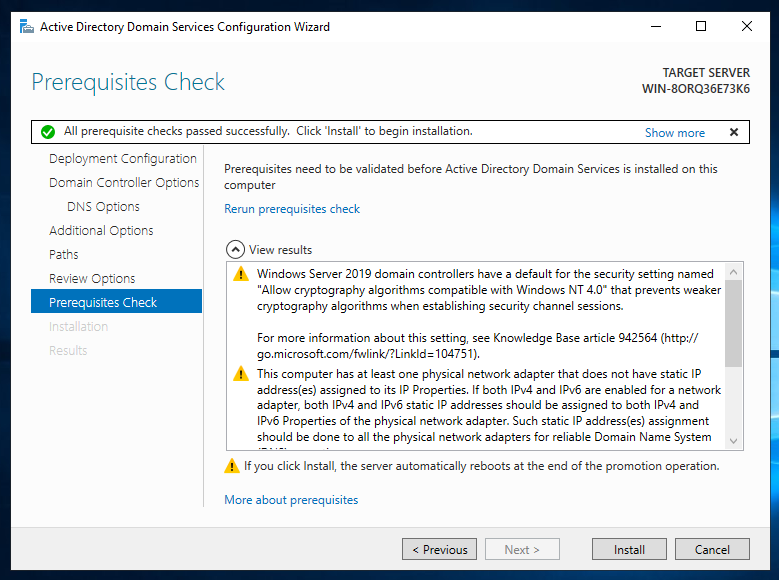Collapse the View results section
The width and height of the screenshot is (779, 580).
coord(235,249)
